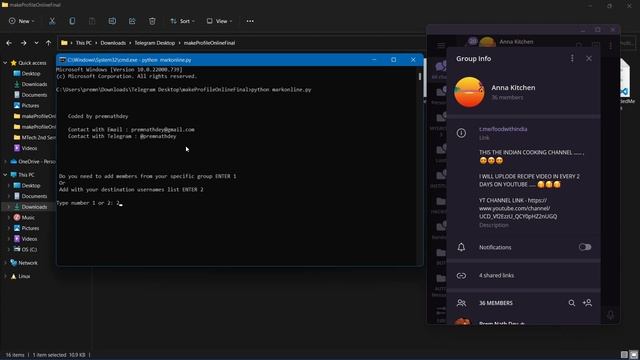Collapse the This PC tree node
Viewport: 640px width, 360px height.
pyautogui.click(x=5, y=175)
